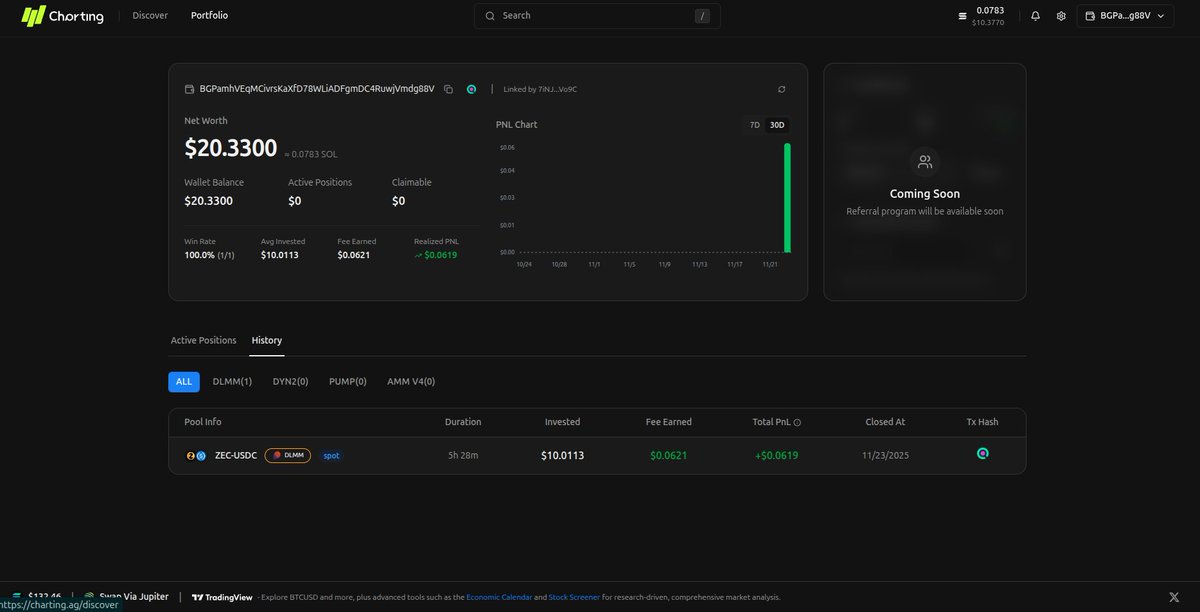Filter history by ALL
This screenshot has height=612, width=1200.
coord(184,382)
